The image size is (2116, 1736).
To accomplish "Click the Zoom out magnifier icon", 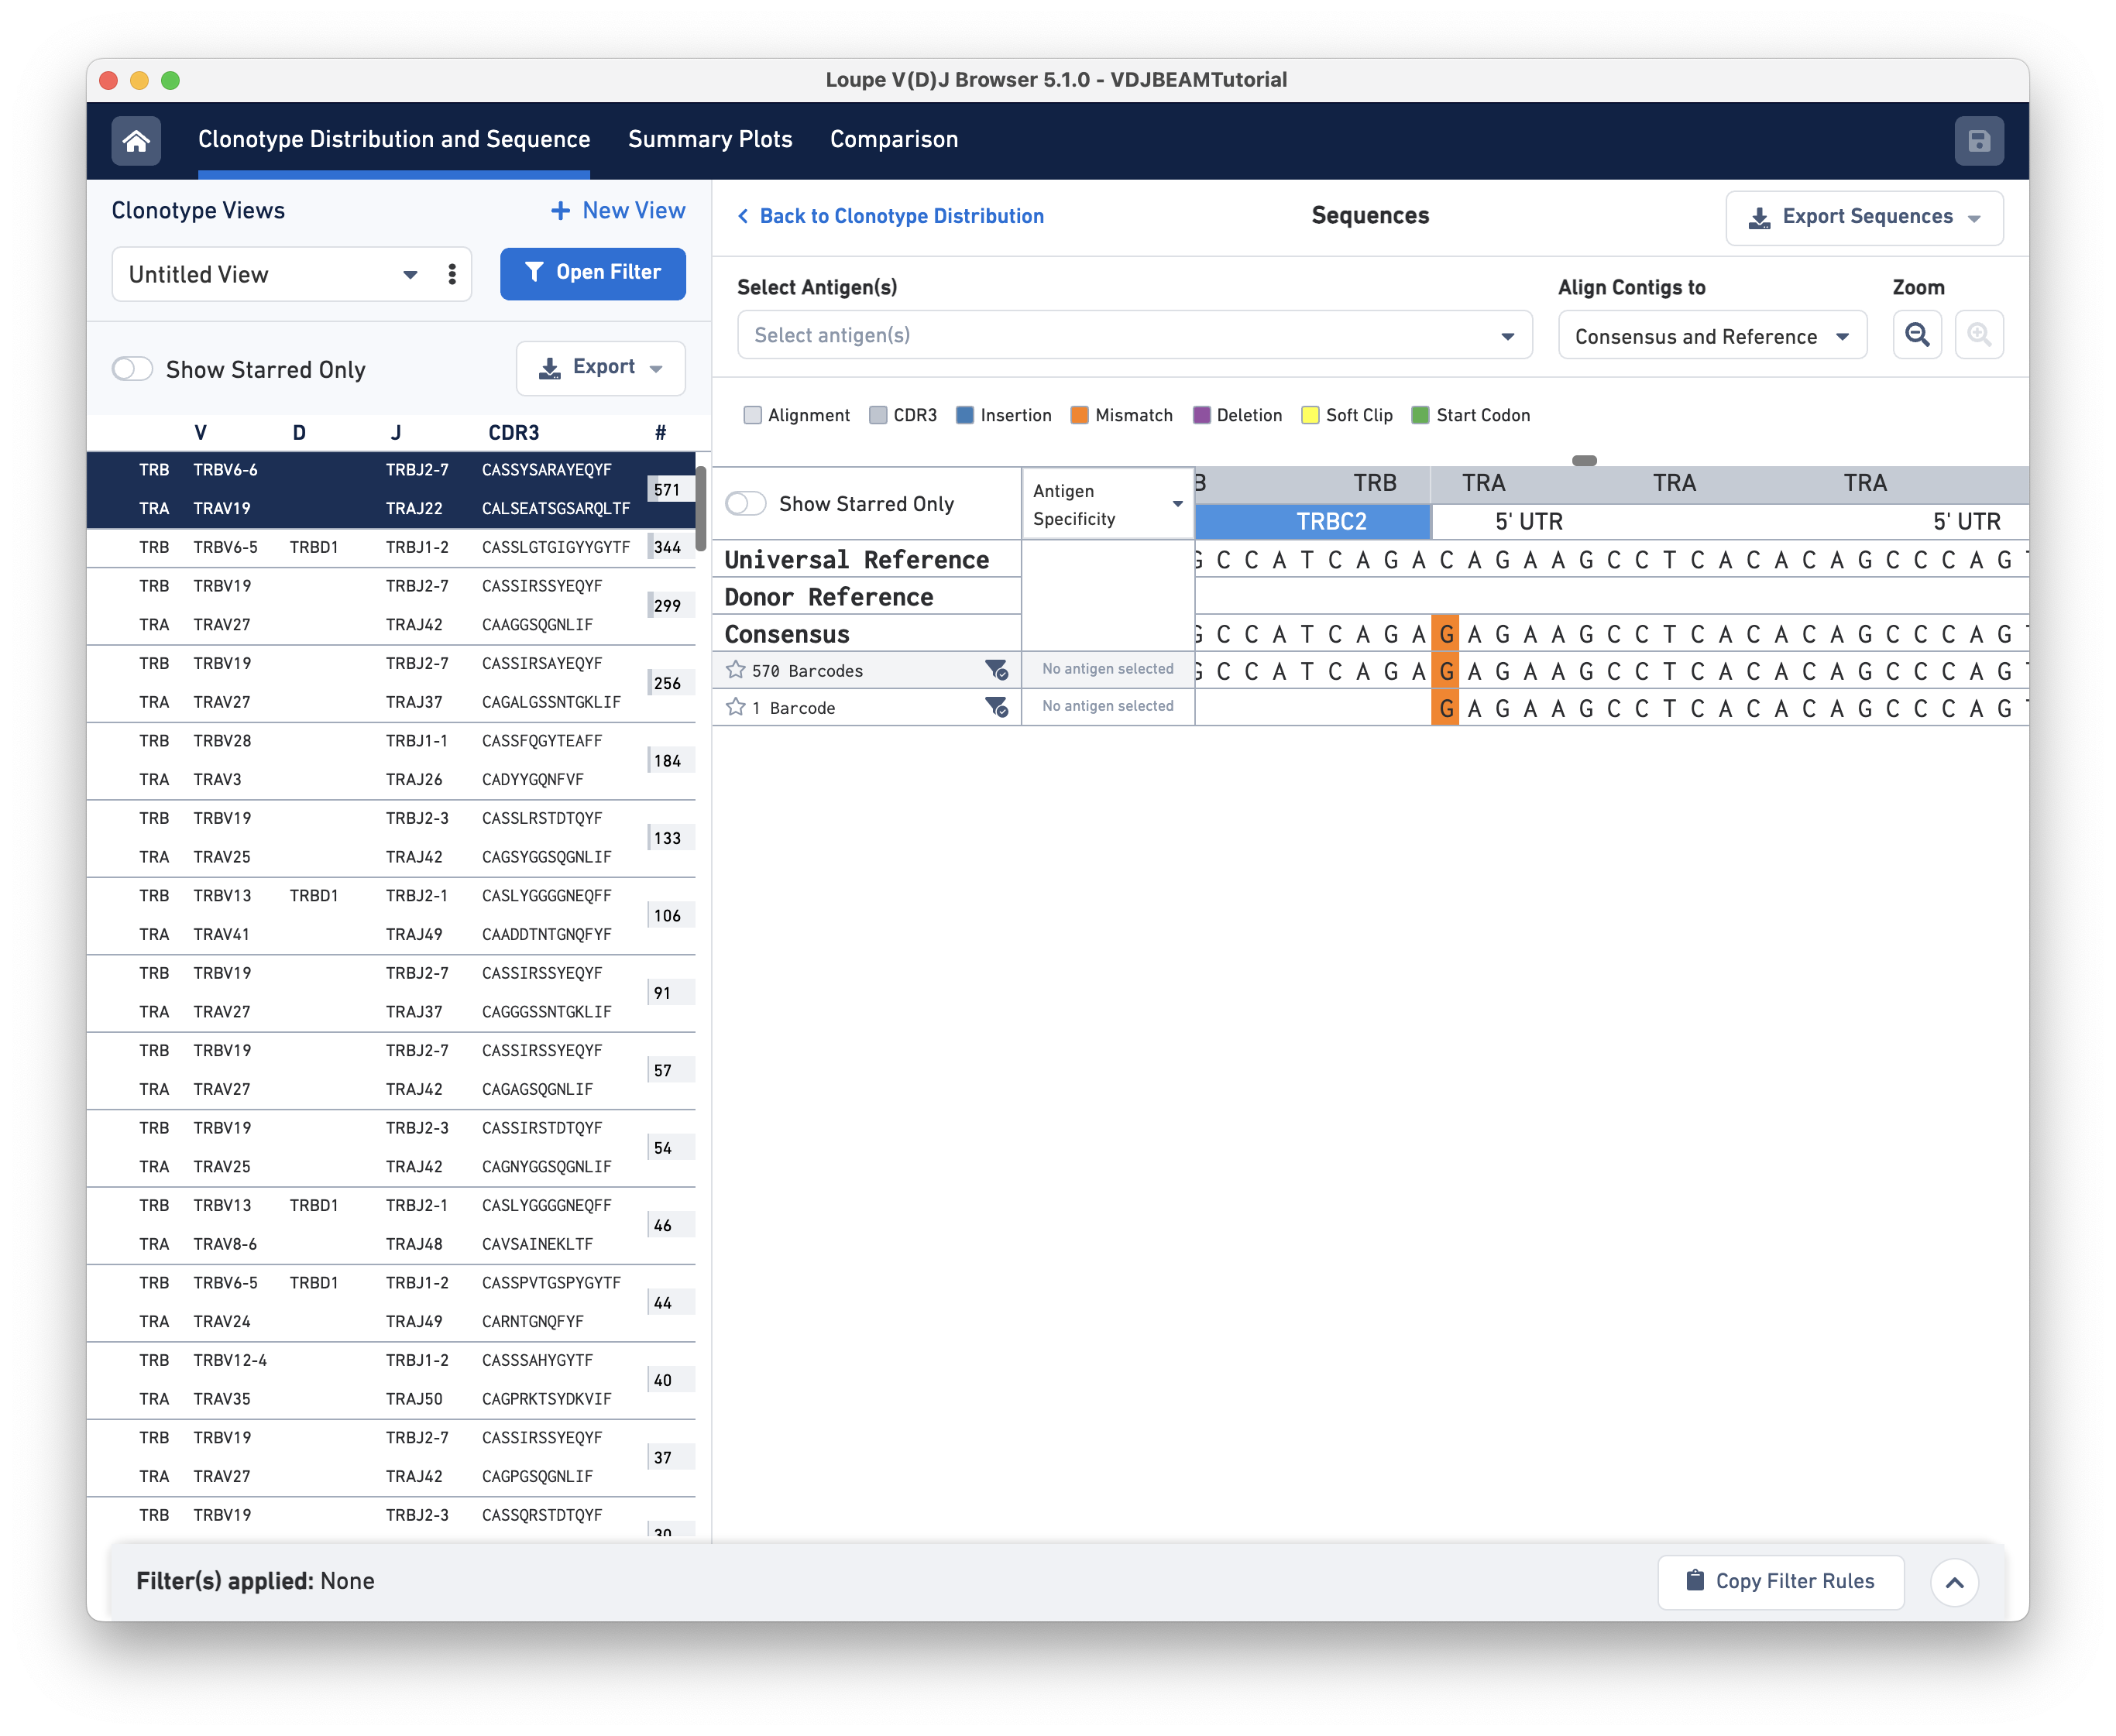I will point(1917,335).
